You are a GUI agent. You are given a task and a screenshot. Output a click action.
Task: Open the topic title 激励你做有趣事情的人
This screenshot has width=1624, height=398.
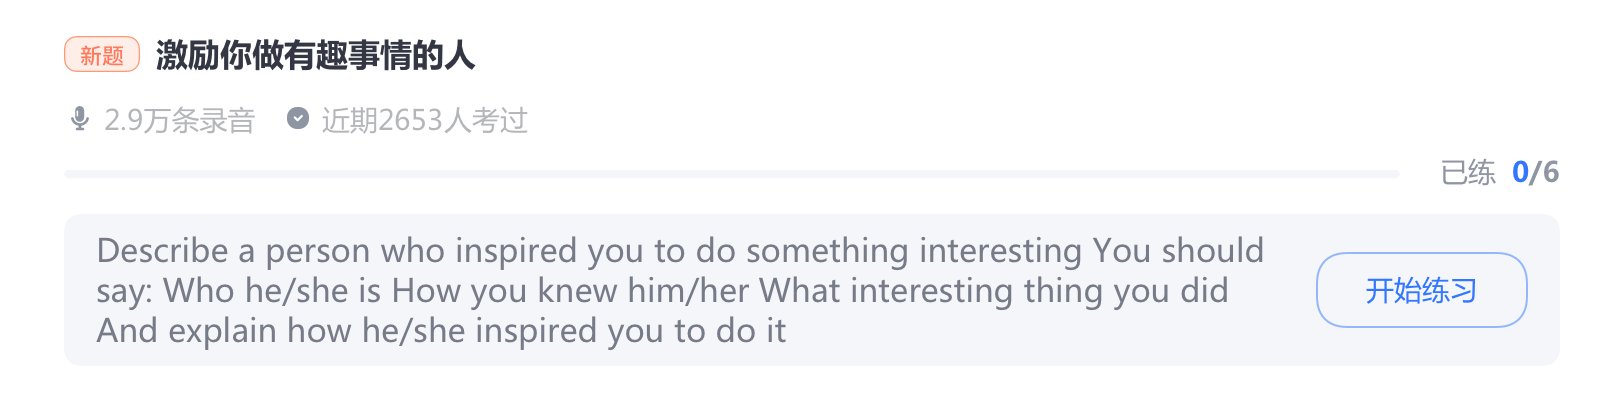click(x=315, y=55)
